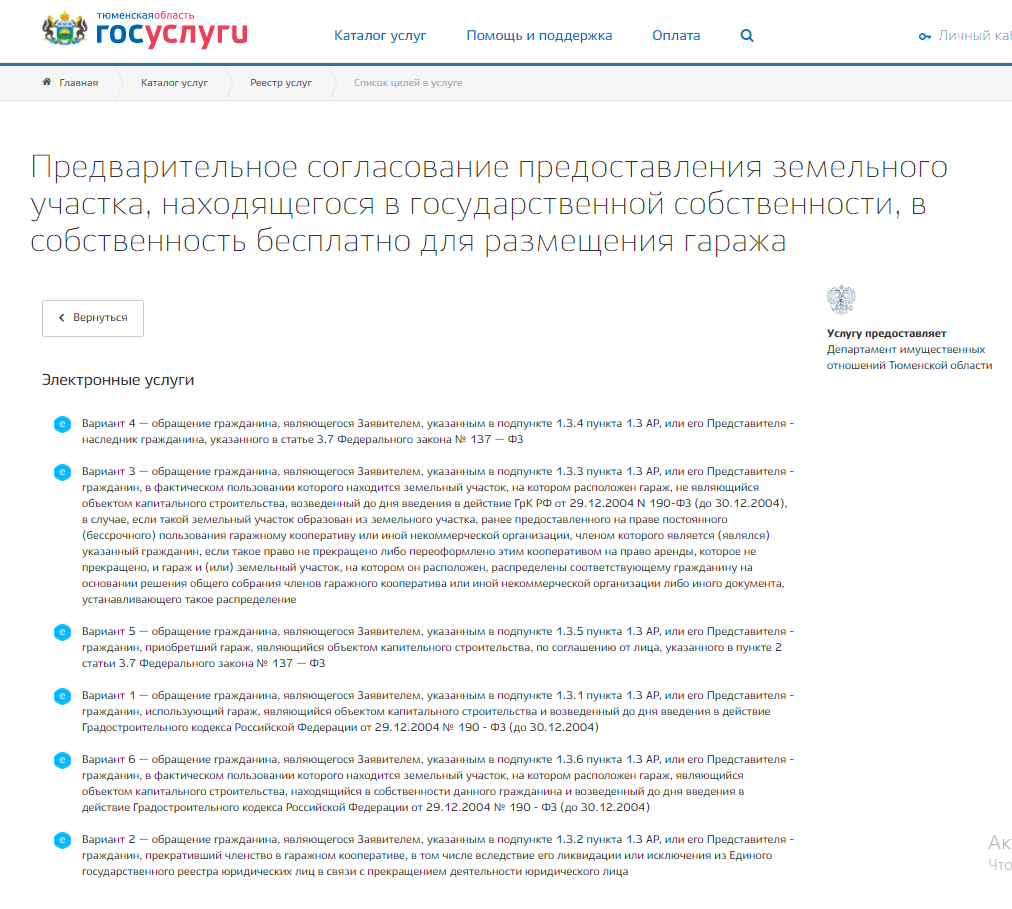This screenshot has height=909, width=1012.
Task: Click the e-service icon for Вариант 1
Action: click(x=62, y=695)
